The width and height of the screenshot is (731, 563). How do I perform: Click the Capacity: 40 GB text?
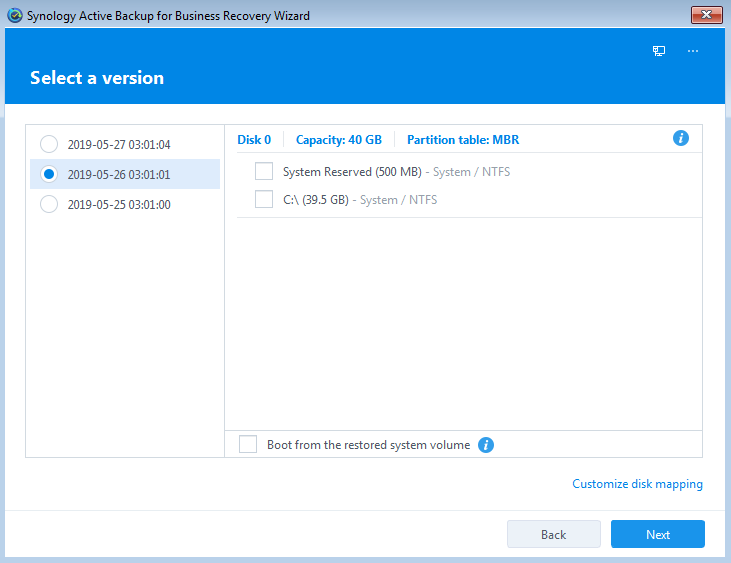click(339, 140)
